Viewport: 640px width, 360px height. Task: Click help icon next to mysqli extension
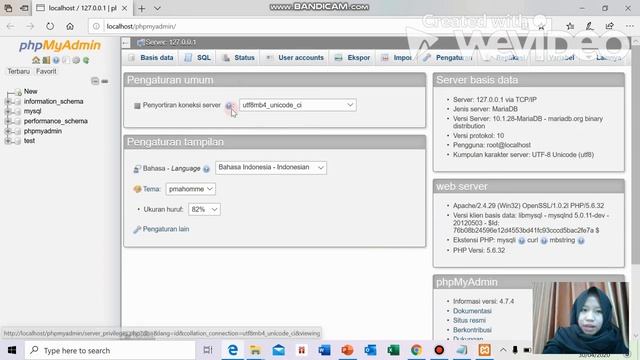click(521, 241)
